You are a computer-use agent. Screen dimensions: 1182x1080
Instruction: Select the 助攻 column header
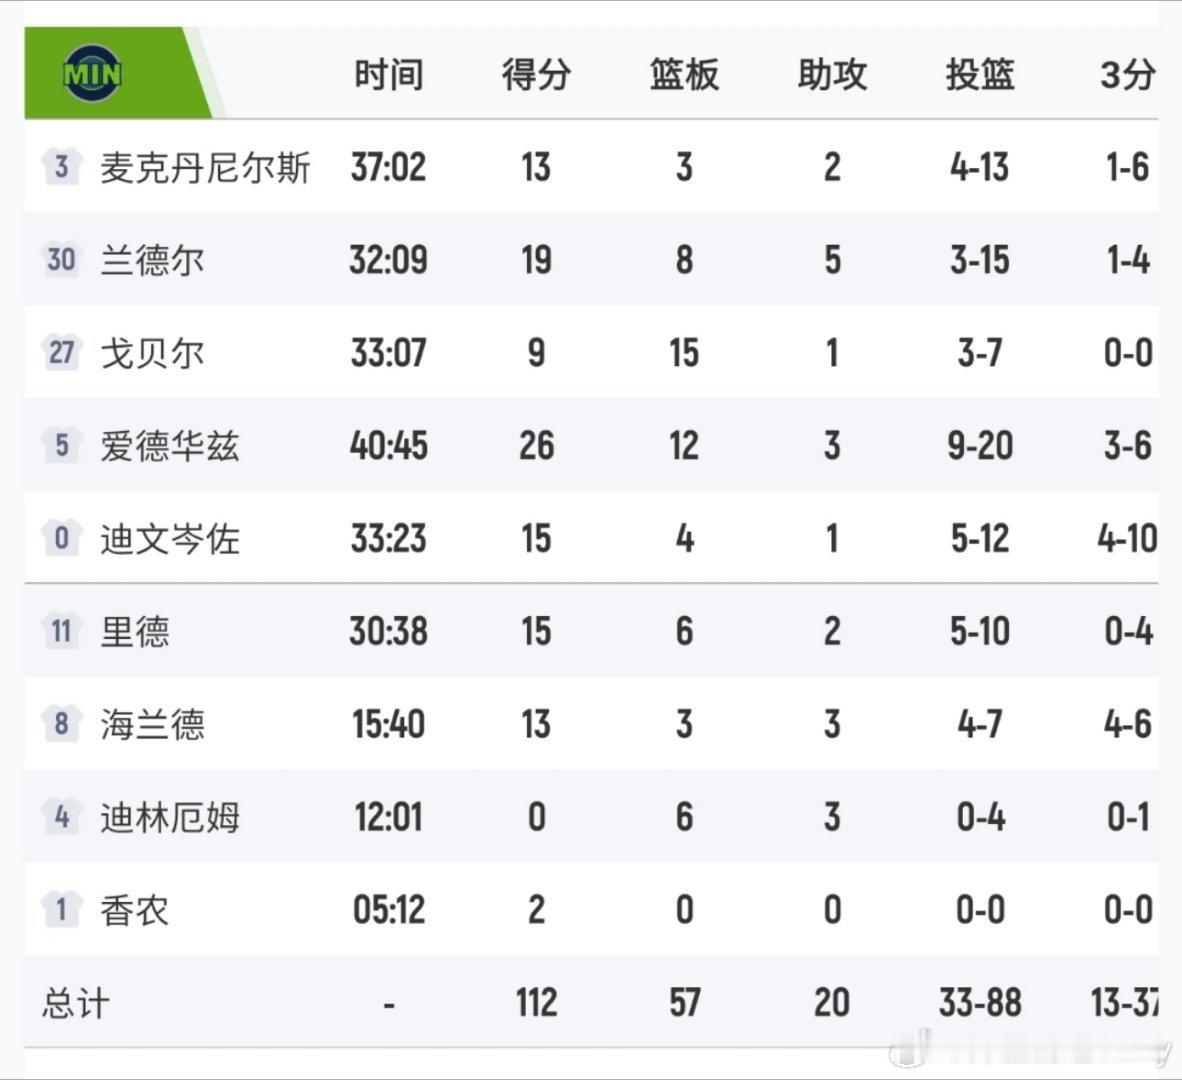(x=832, y=75)
